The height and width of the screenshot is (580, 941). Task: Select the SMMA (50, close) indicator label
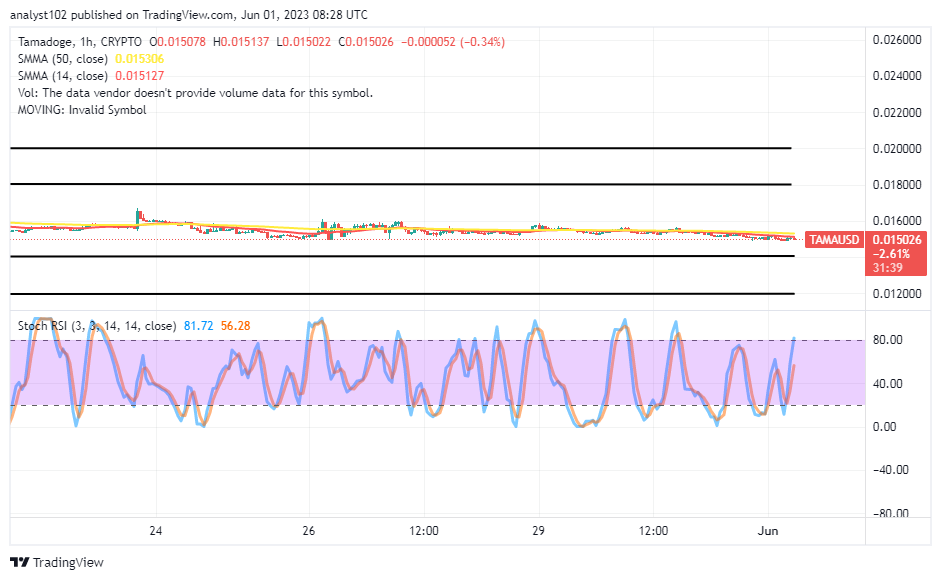(63, 59)
